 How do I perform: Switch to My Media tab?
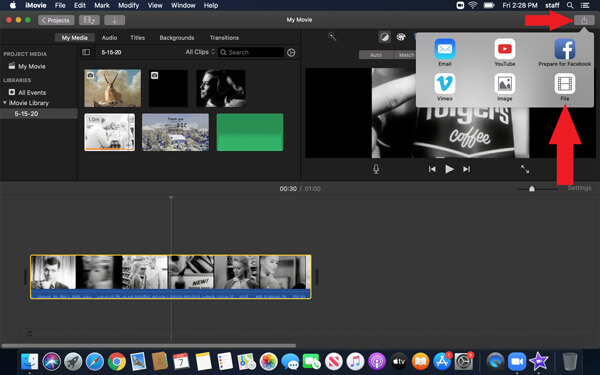[x=75, y=38]
